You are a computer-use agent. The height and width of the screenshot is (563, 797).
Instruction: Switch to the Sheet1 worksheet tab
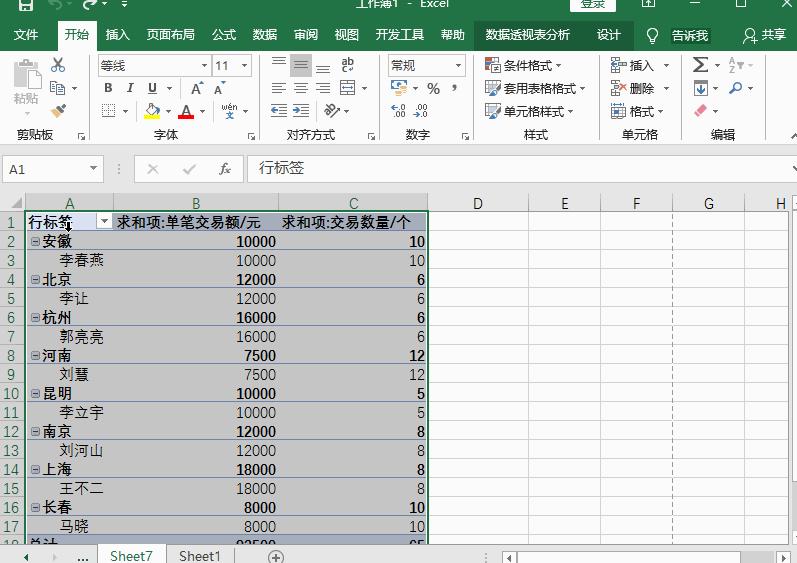199,556
